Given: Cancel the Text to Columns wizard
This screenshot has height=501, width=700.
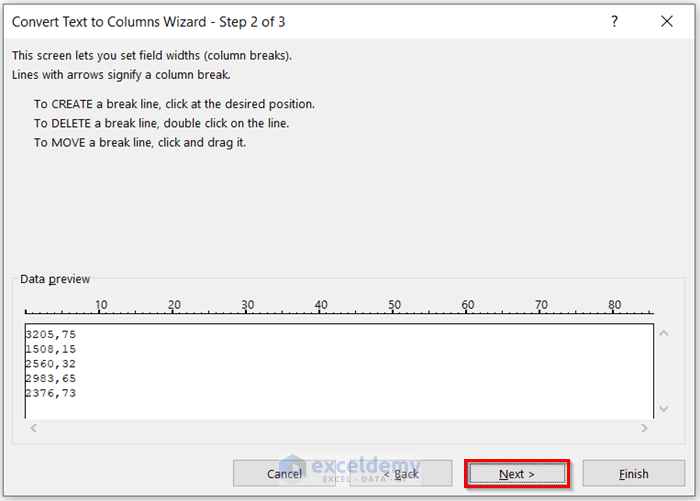Looking at the screenshot, I should 284,473.
